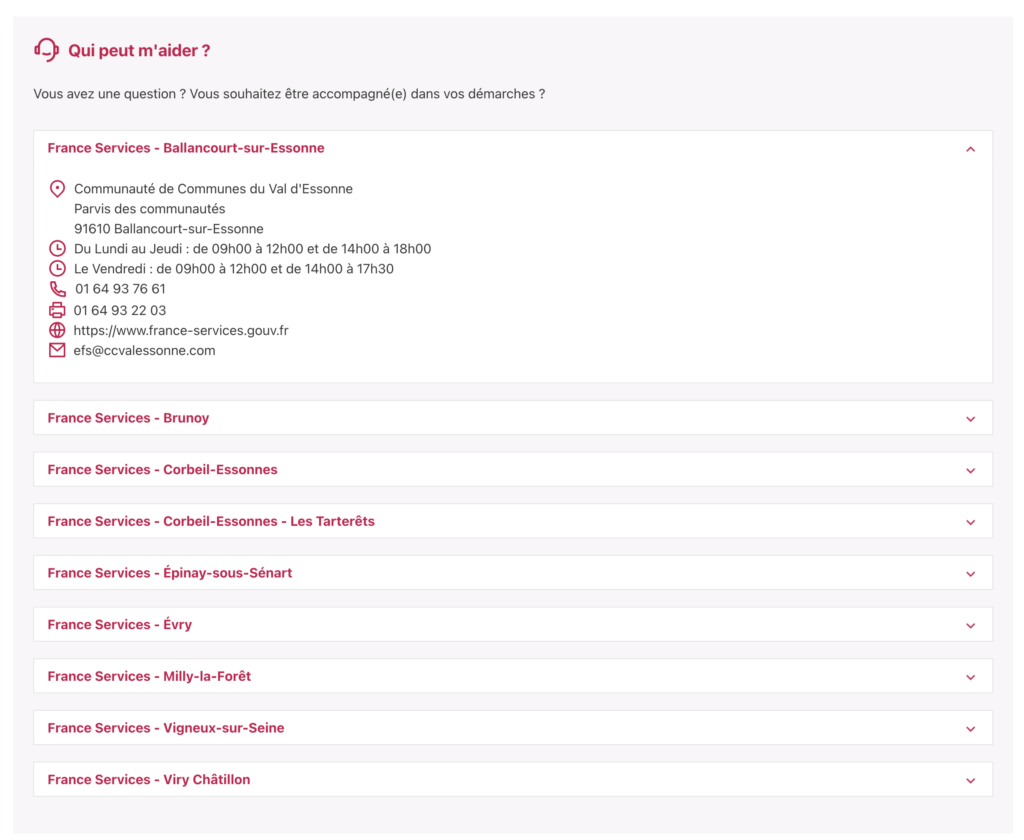Image resolution: width=1024 pixels, height=840 pixels.
Task: Open the France Services - Évry title
Action: tap(120, 624)
